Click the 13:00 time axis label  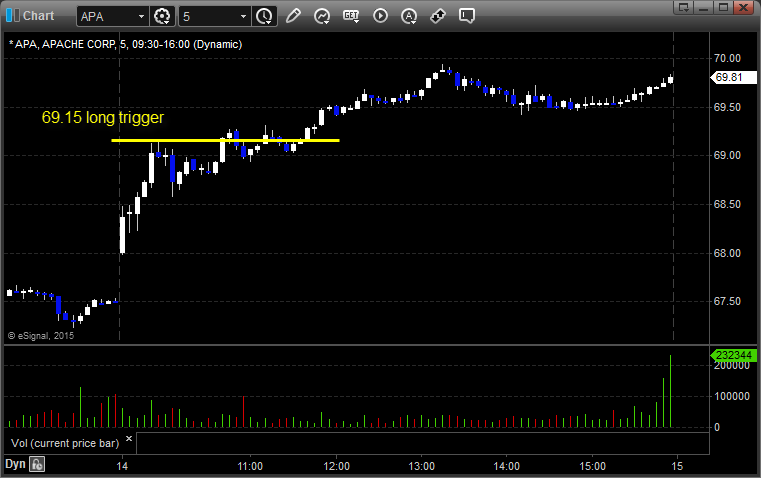(x=421, y=466)
